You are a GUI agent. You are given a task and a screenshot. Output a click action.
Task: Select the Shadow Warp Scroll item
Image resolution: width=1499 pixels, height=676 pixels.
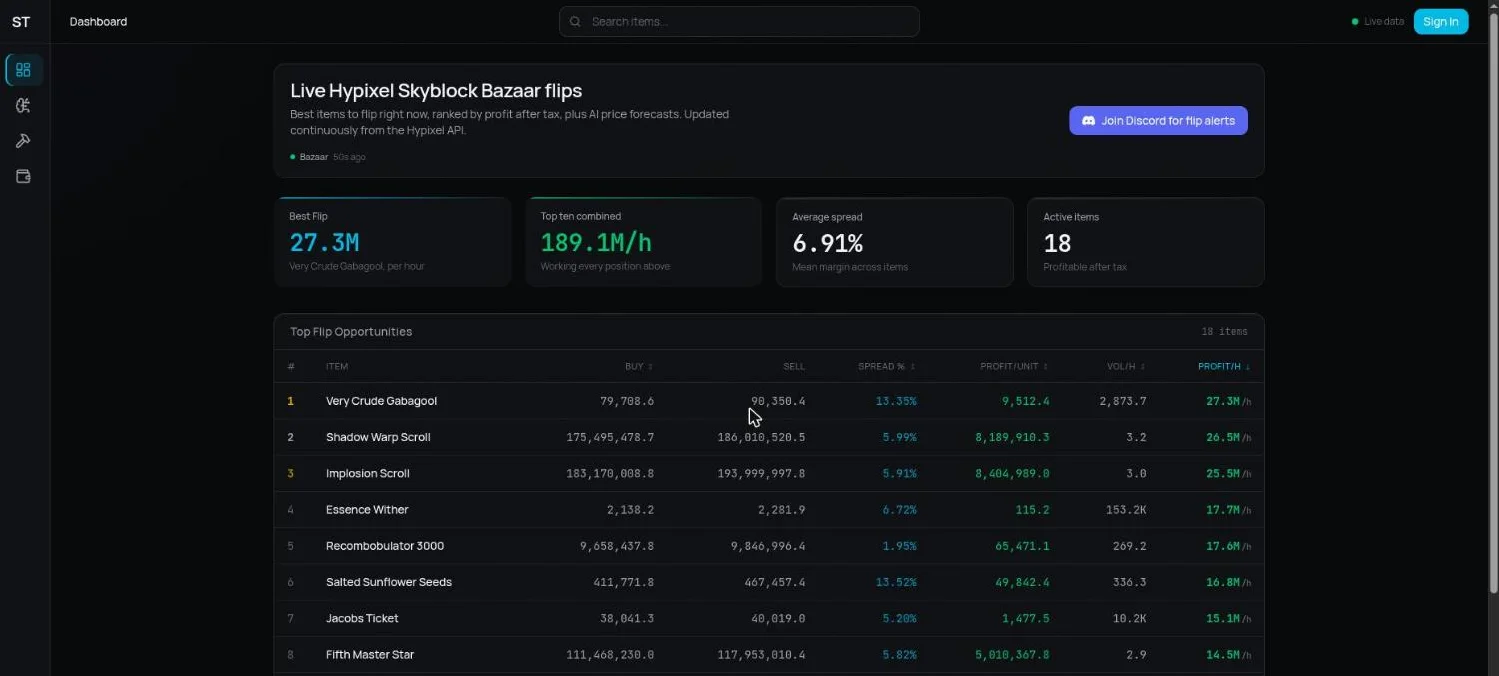click(x=378, y=437)
